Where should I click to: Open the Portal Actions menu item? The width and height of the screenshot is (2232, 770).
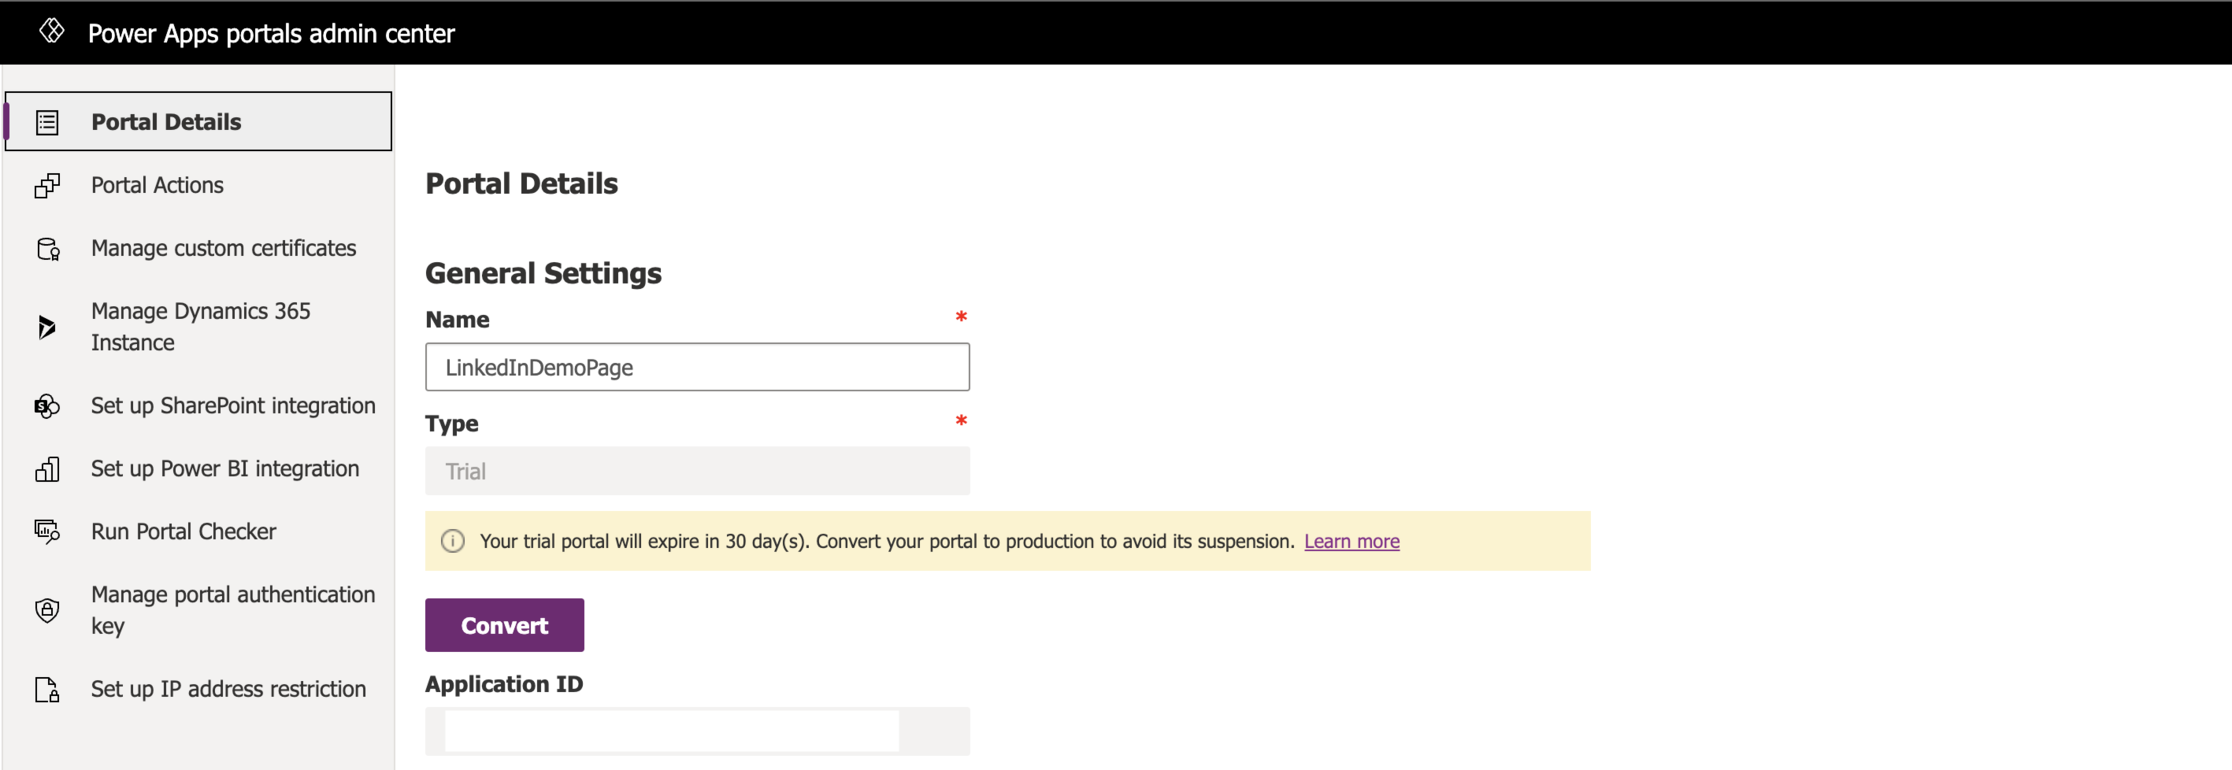(157, 185)
